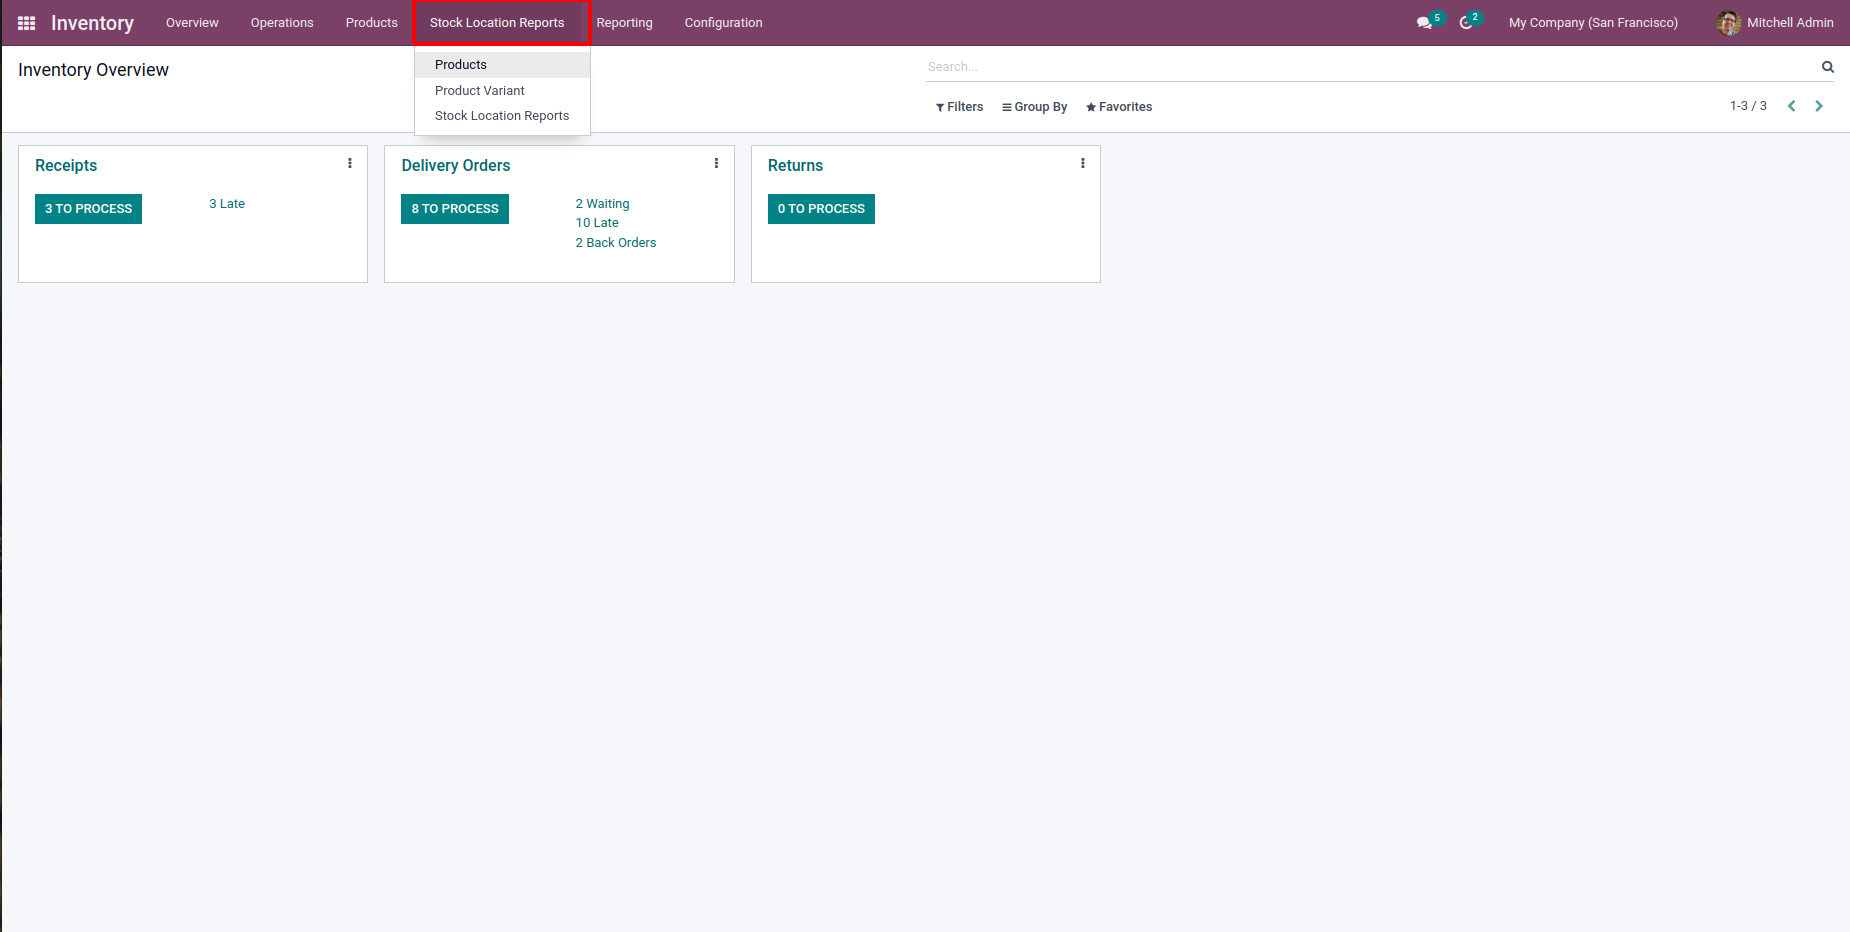Open the conversations chat icon
Viewport: 1850px width, 932px height.
(x=1424, y=23)
